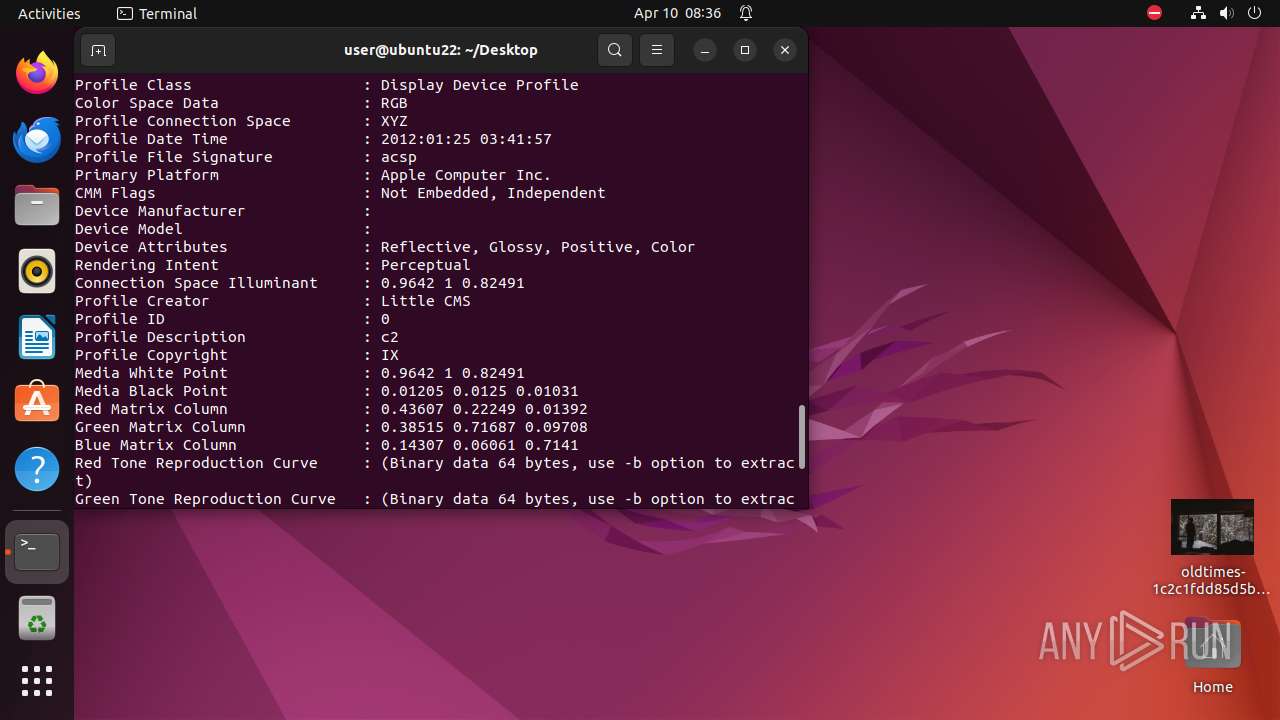Open Ubuntu Software store
This screenshot has width=1280, height=720.
click(37, 403)
